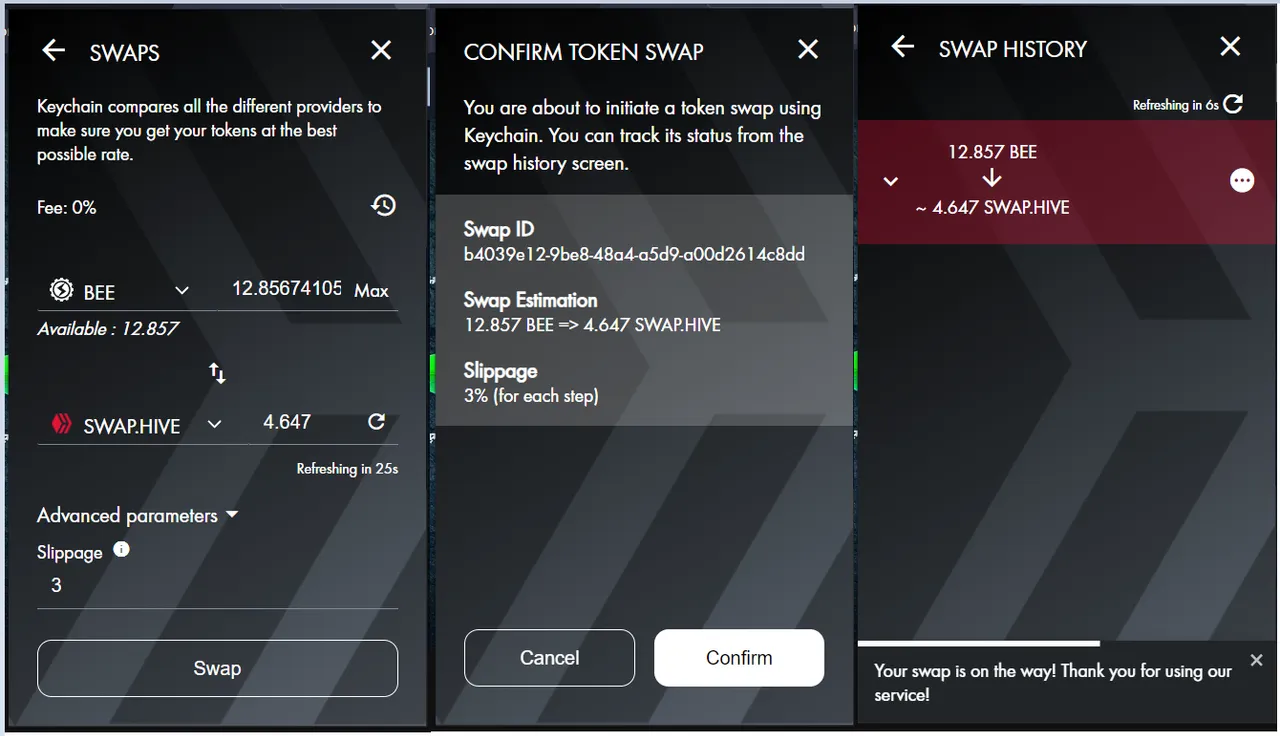Click '~ 4.647 SWAP.HIVE' in swap history
The height and width of the screenshot is (736, 1280).
[x=992, y=208]
